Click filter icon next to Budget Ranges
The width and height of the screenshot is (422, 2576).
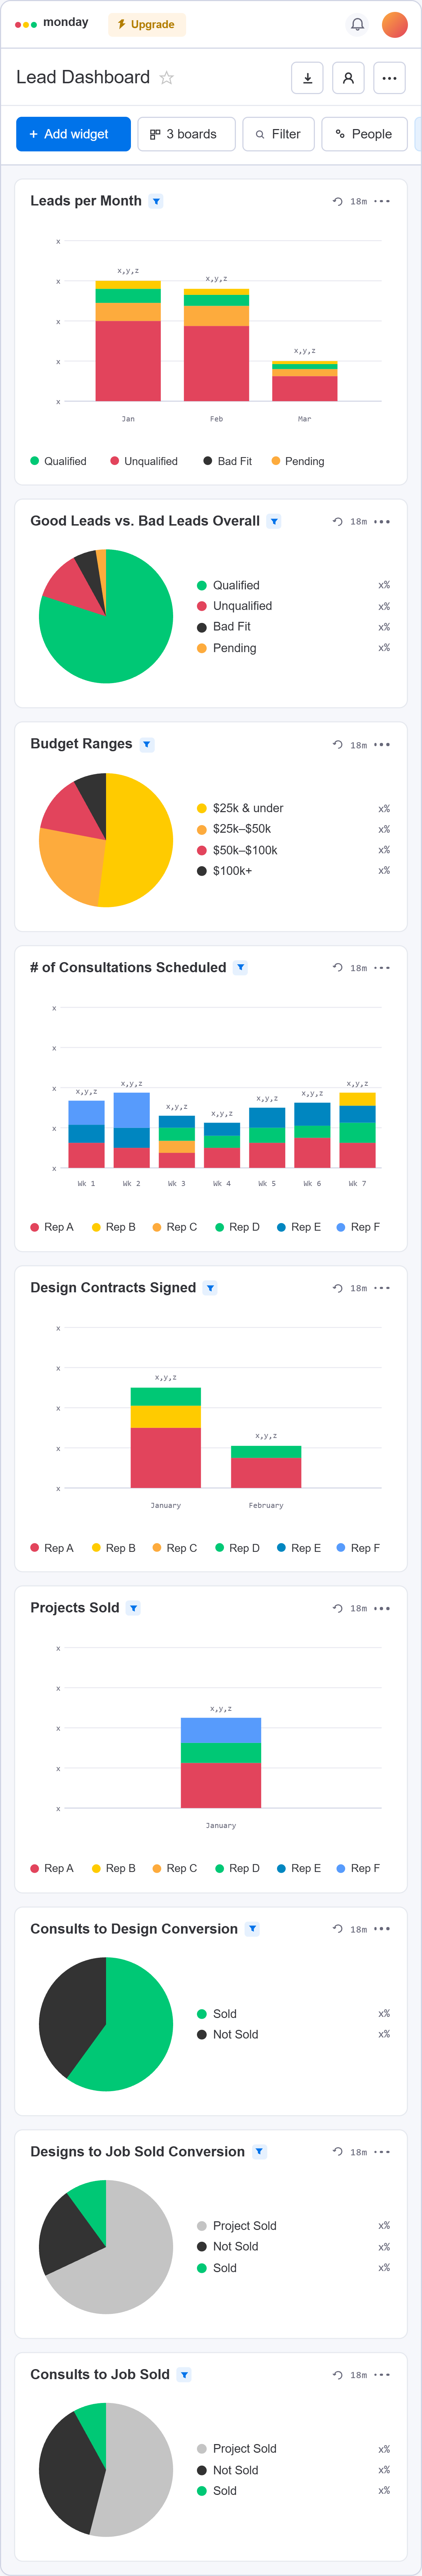click(x=147, y=744)
